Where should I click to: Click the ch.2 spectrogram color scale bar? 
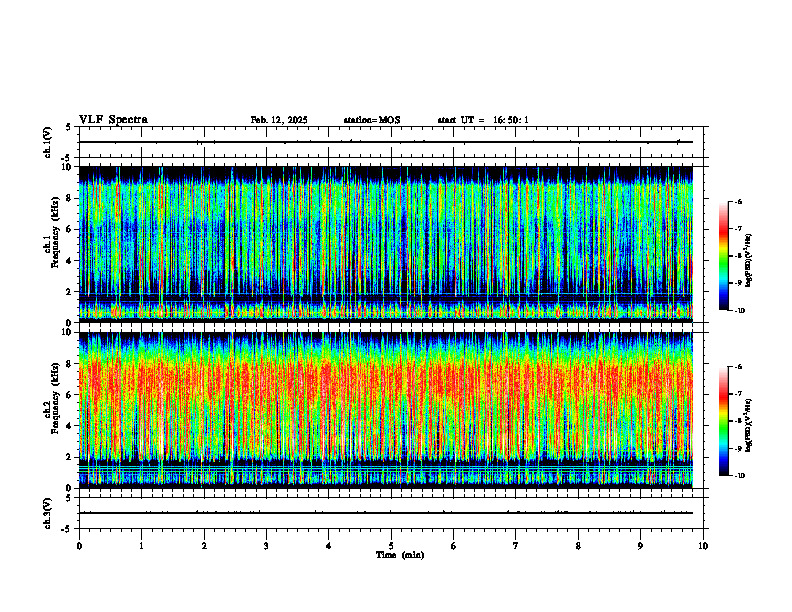point(723,421)
